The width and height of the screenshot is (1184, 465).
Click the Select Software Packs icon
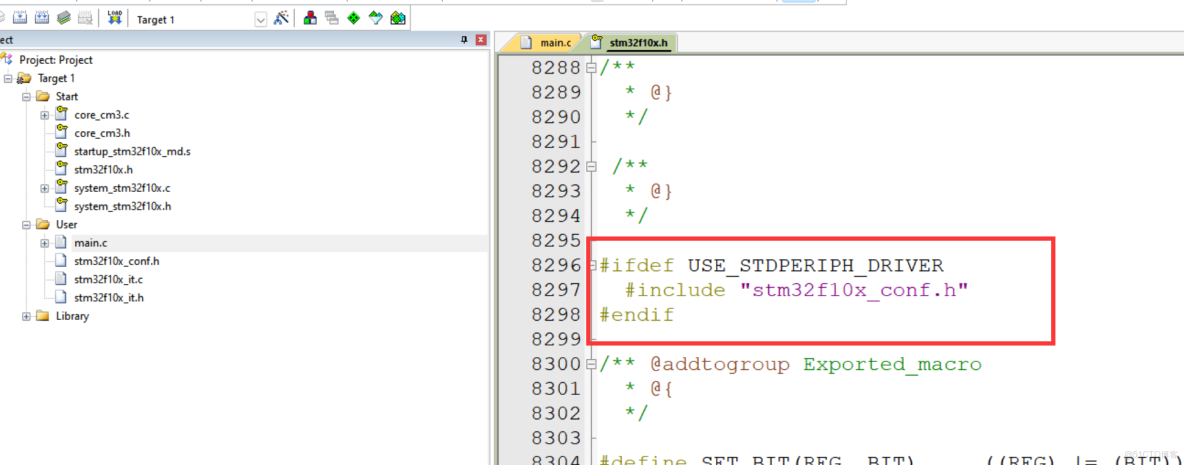[375, 18]
